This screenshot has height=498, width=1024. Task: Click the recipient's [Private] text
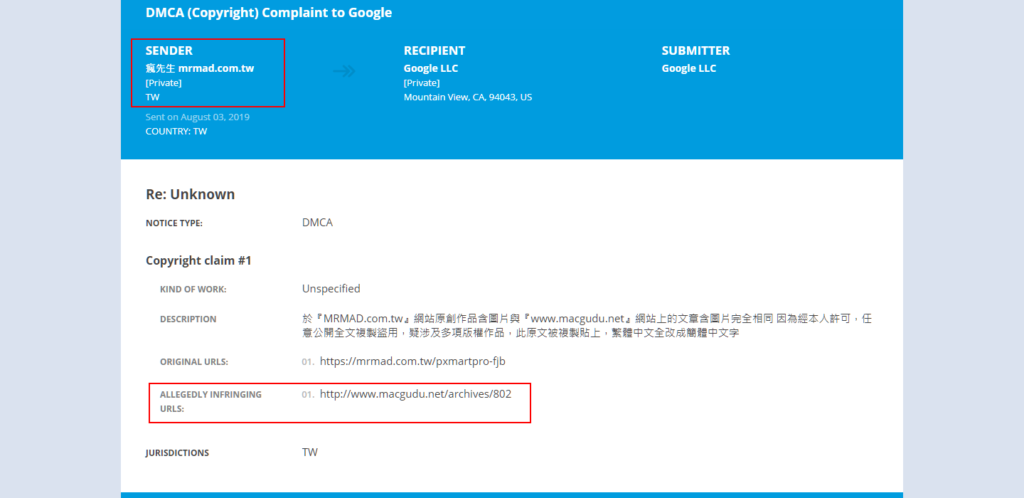pyautogui.click(x=421, y=83)
